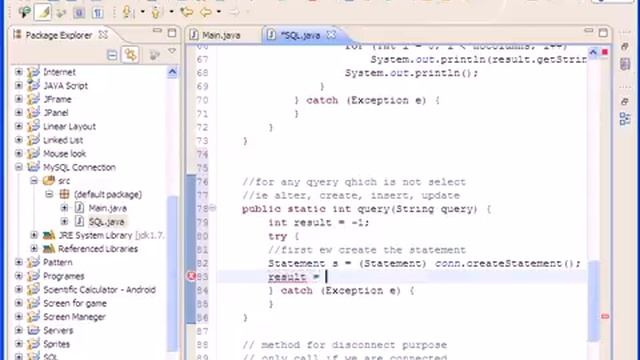This screenshot has height=360, width=640.
Task: Click red error indicator atop overview ruler
Action: click(605, 52)
